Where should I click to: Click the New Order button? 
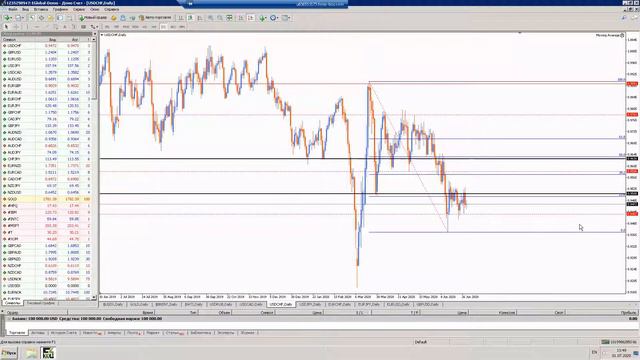(93, 18)
